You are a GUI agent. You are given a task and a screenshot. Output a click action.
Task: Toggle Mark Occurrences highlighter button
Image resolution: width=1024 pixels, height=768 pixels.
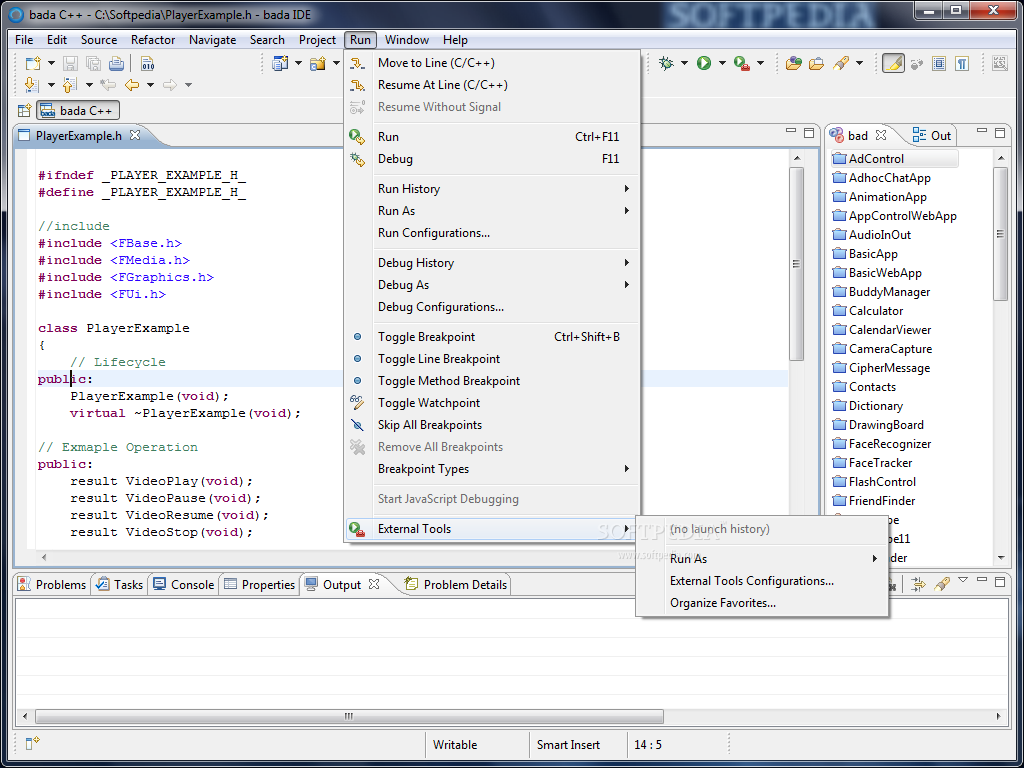893,63
